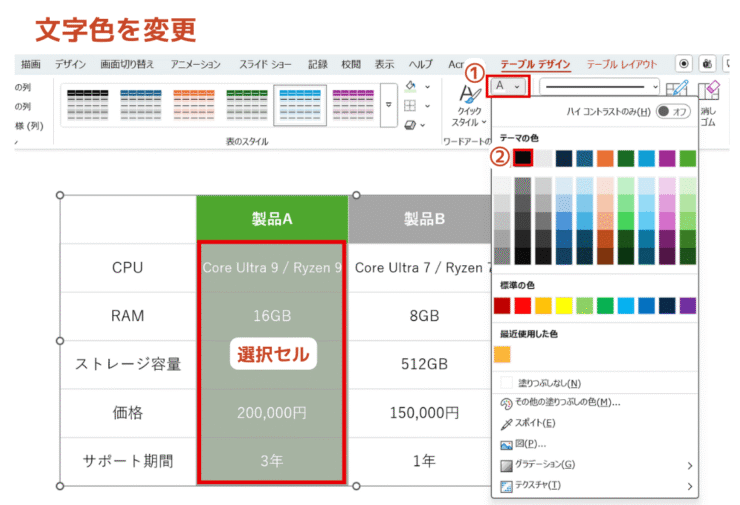
Task: Click the 製品B header cell
Action: (x=424, y=218)
